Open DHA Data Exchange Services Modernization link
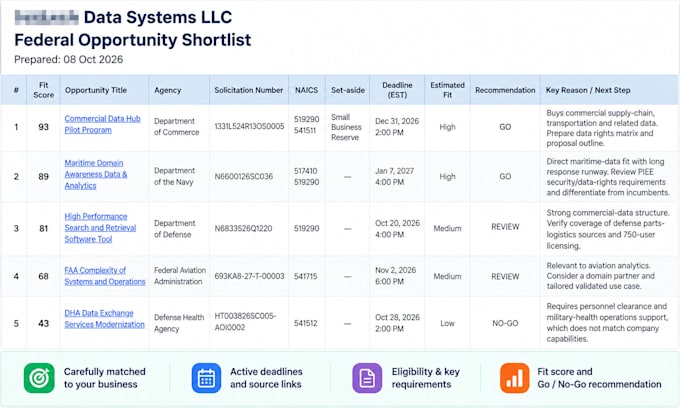This screenshot has width=680, height=408. point(105,319)
